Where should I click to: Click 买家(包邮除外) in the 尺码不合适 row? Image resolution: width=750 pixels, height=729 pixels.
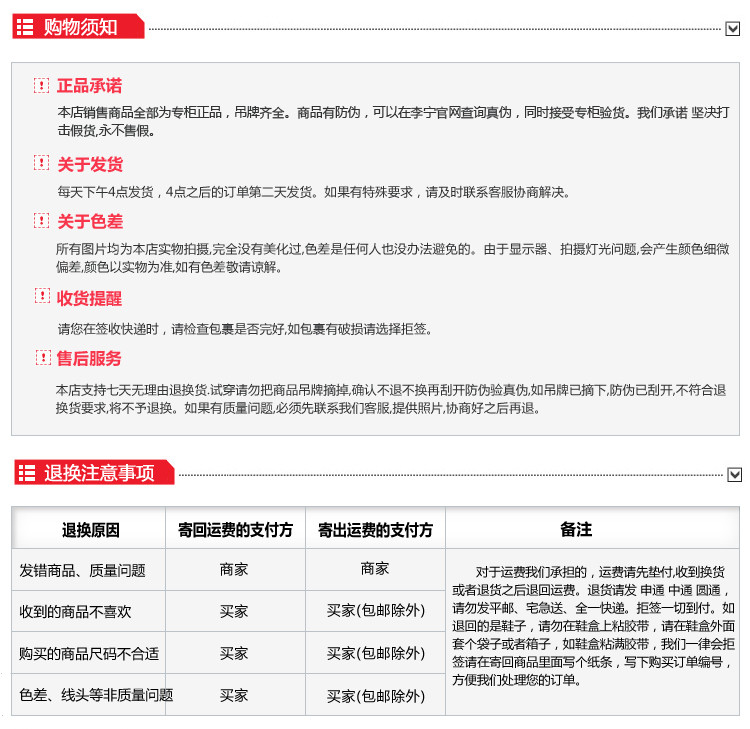click(376, 653)
